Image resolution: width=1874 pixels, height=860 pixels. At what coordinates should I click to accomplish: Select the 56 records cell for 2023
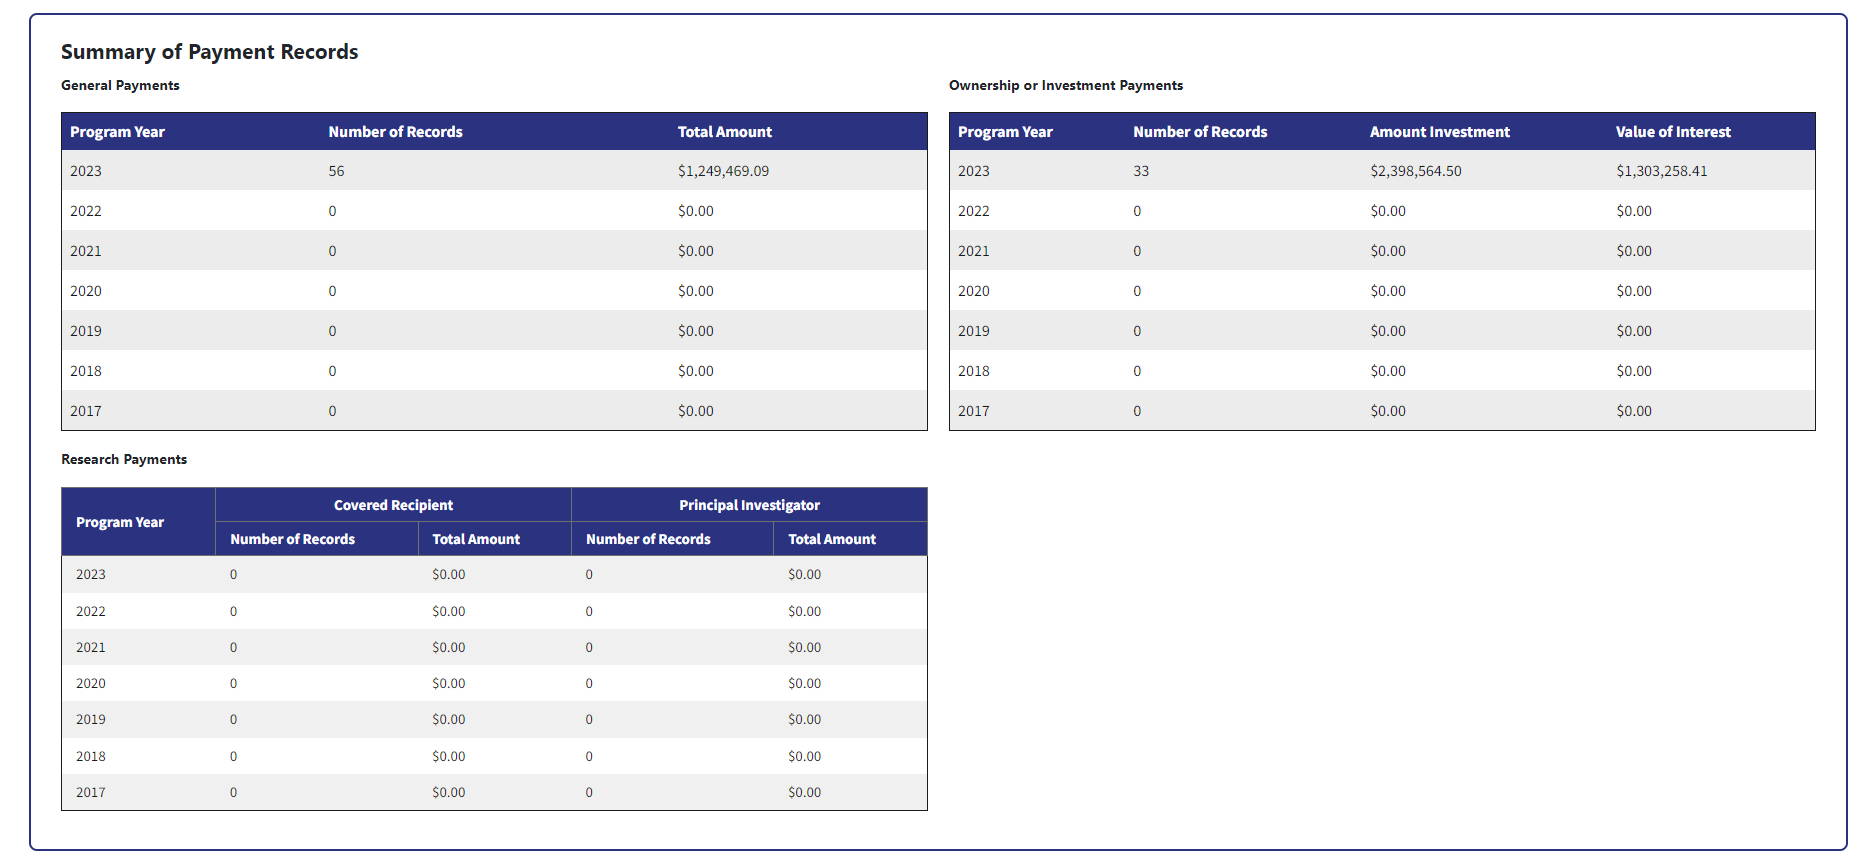click(336, 171)
